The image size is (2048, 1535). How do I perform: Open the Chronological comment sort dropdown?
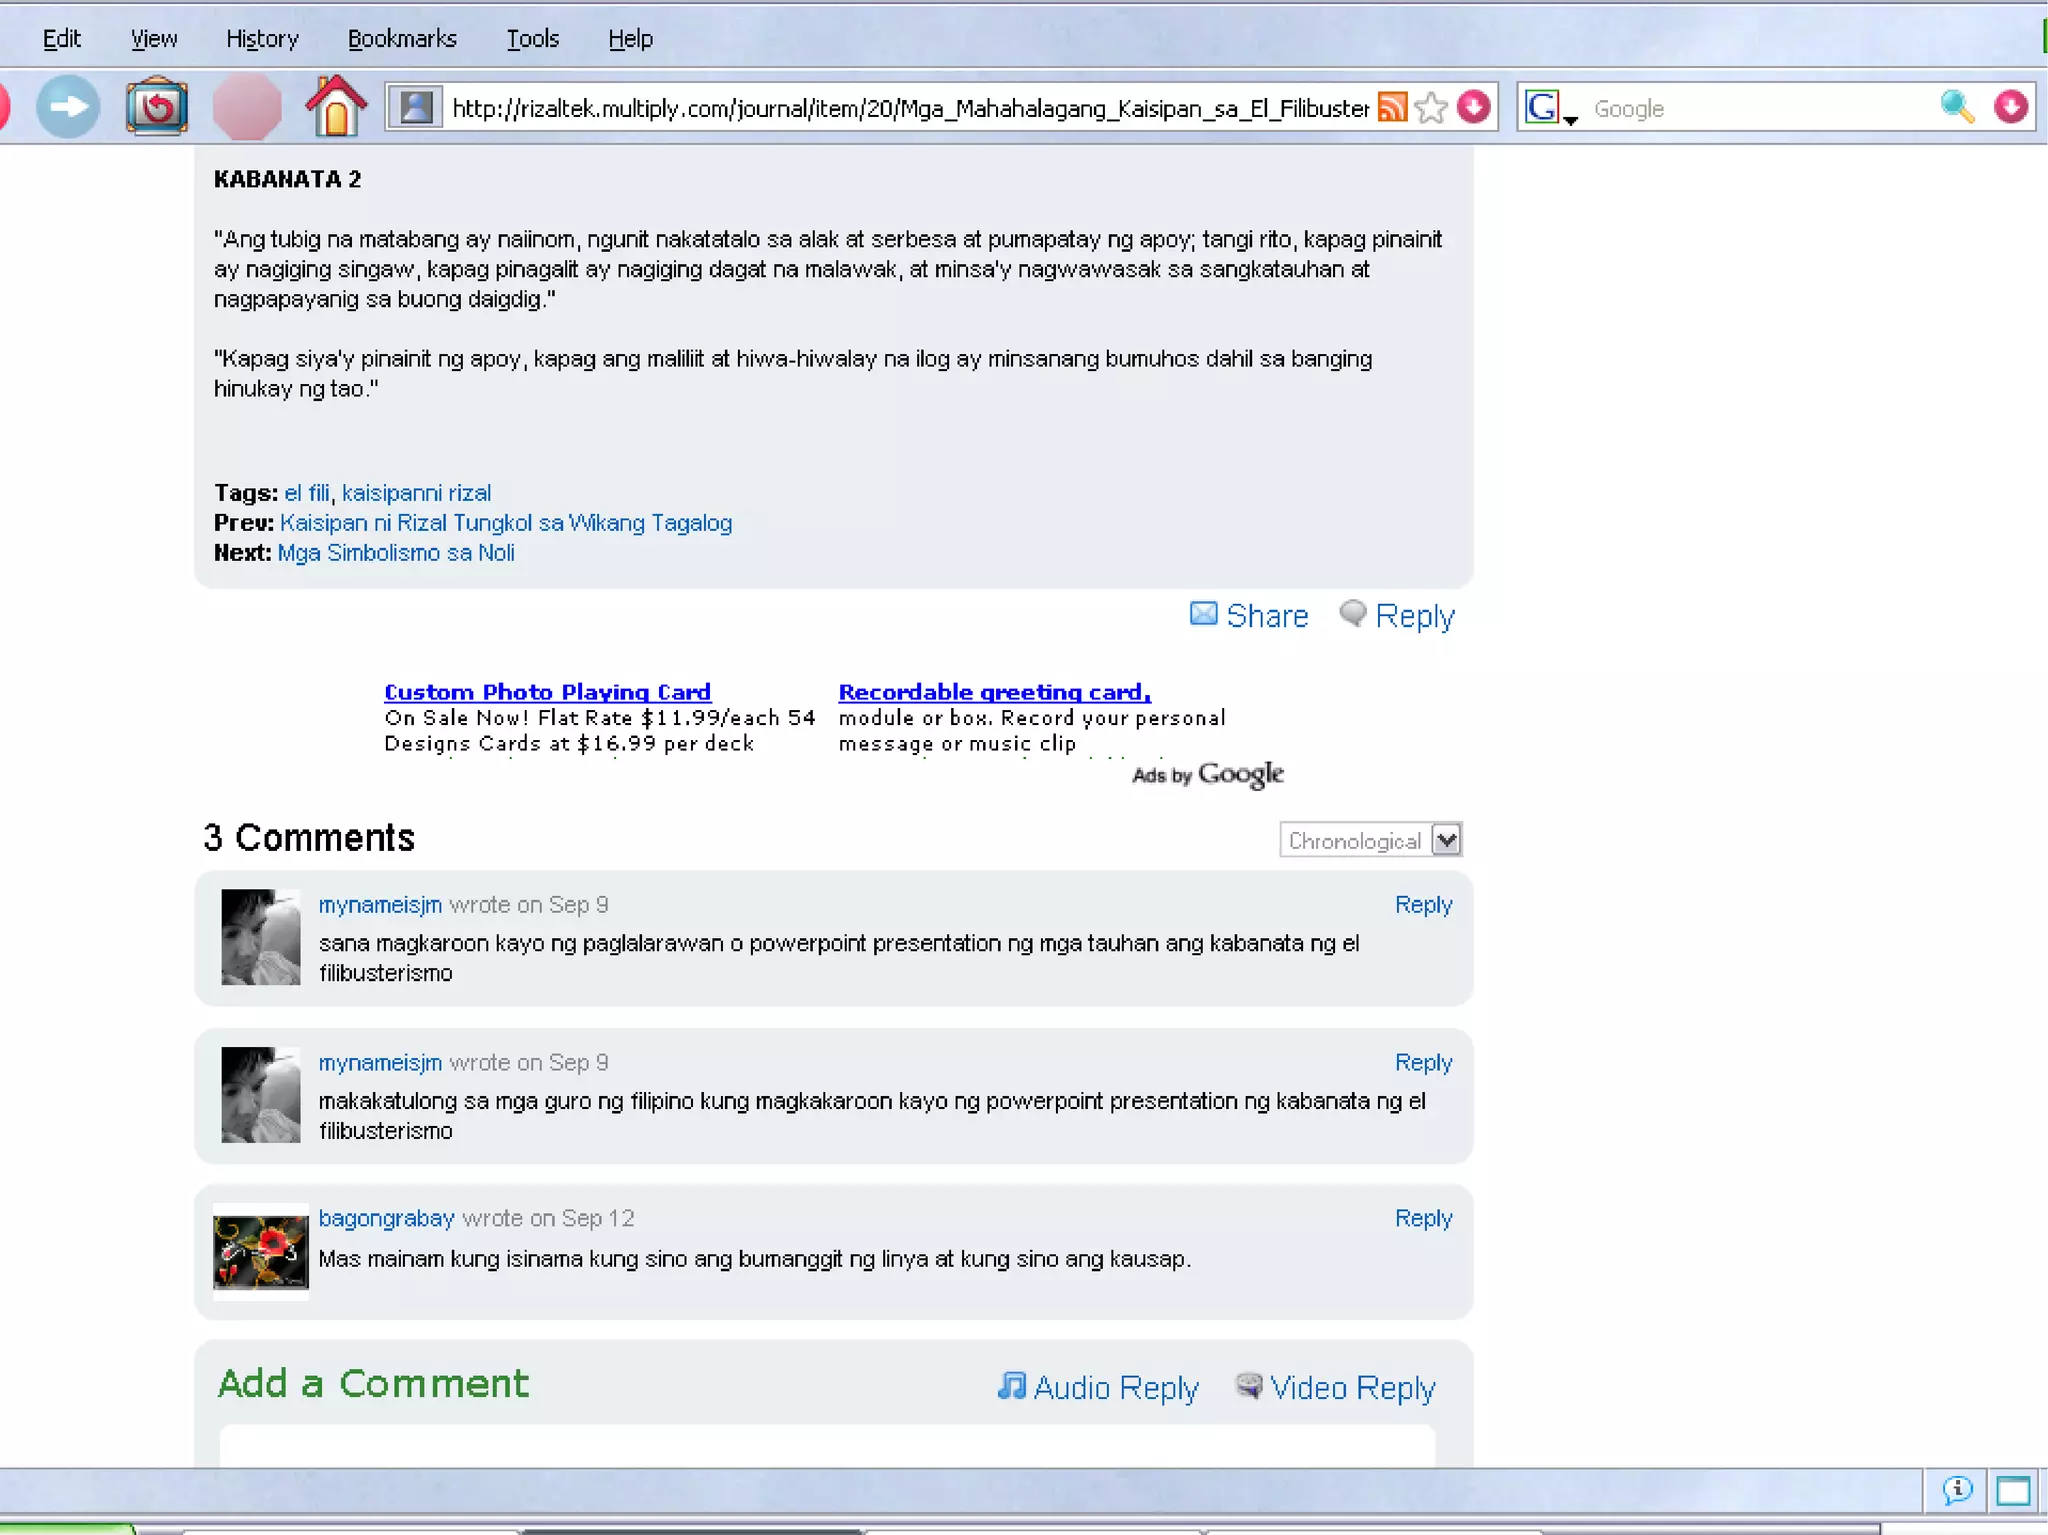pos(1370,840)
